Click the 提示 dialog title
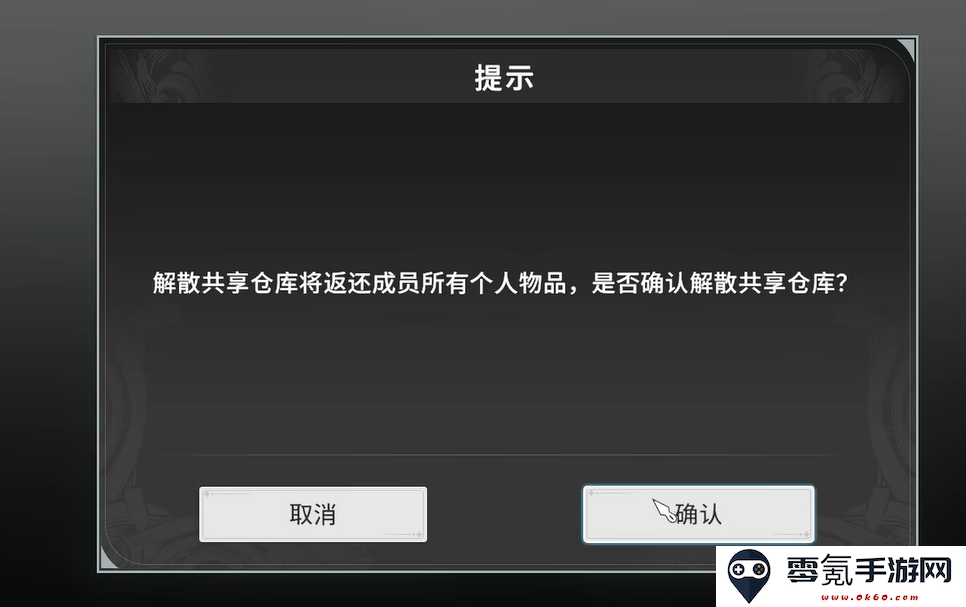 click(504, 78)
